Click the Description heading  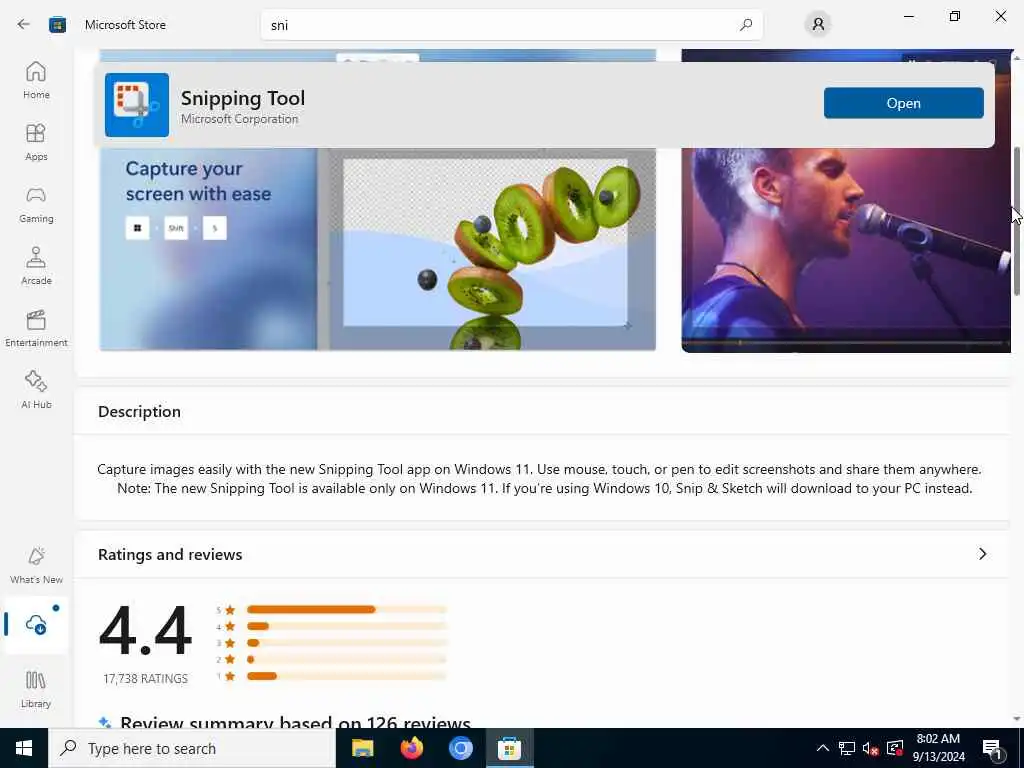coord(139,411)
